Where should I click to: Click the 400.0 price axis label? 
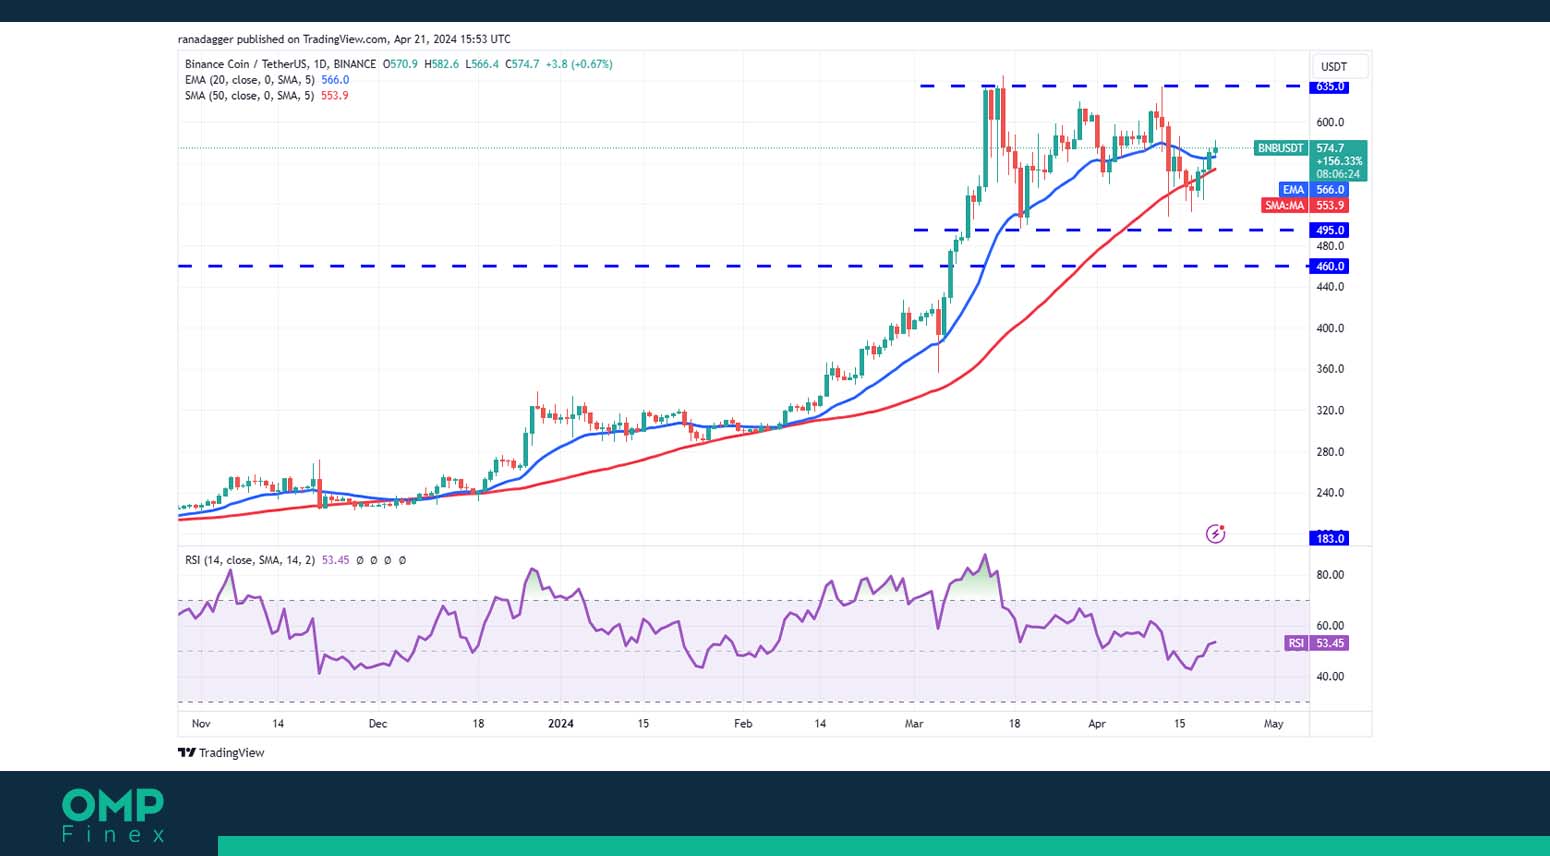[1330, 328]
